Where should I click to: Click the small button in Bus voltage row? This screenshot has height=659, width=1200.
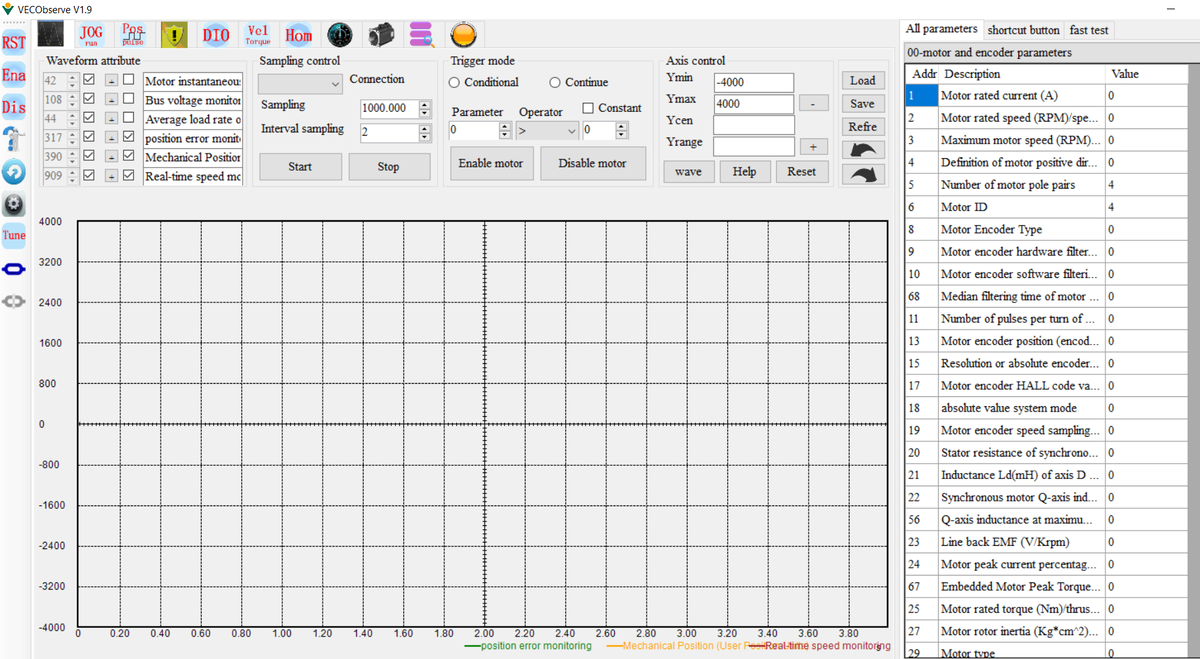(112, 100)
